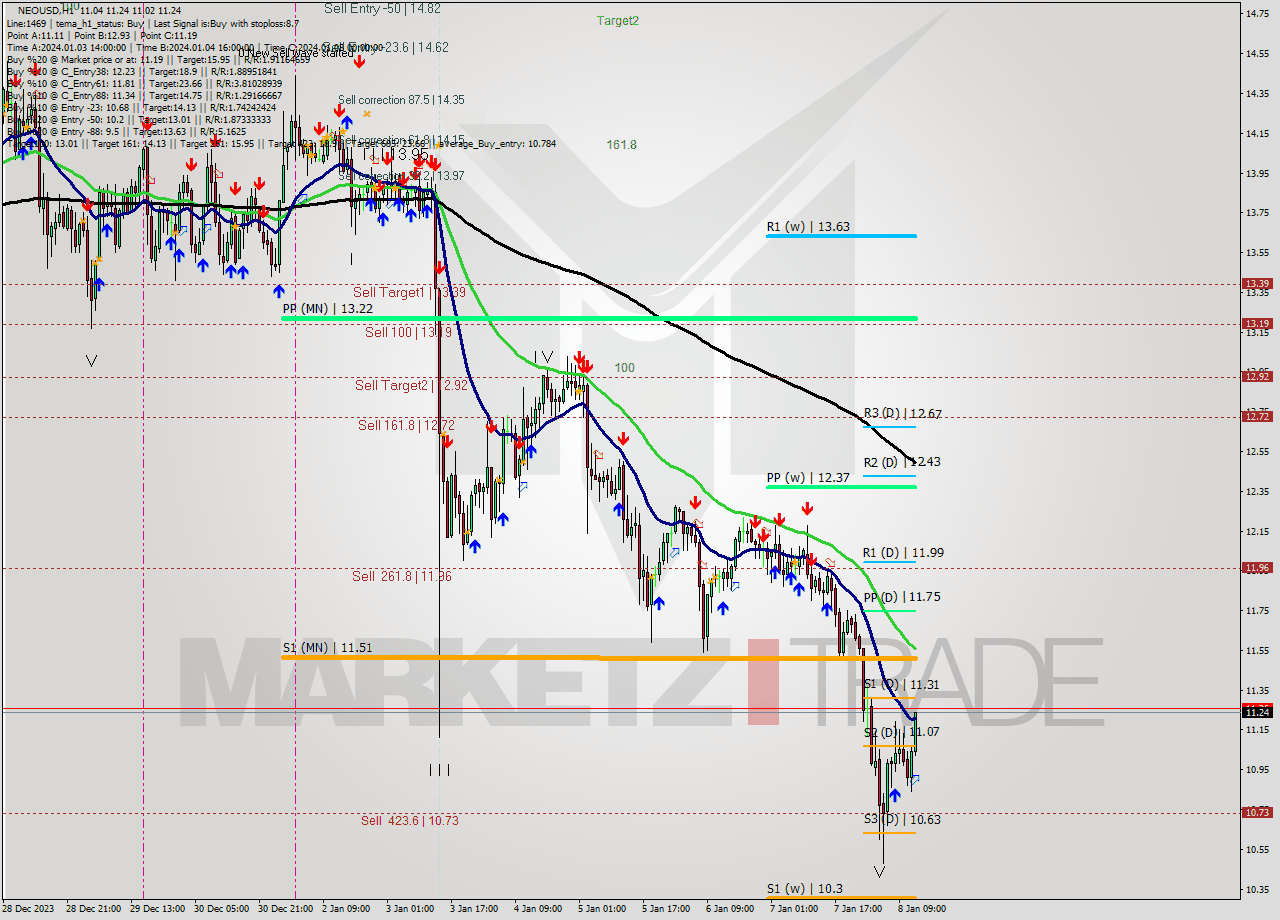Select the 'S2 (D) | 11.07' support label

pyautogui.click(x=901, y=732)
